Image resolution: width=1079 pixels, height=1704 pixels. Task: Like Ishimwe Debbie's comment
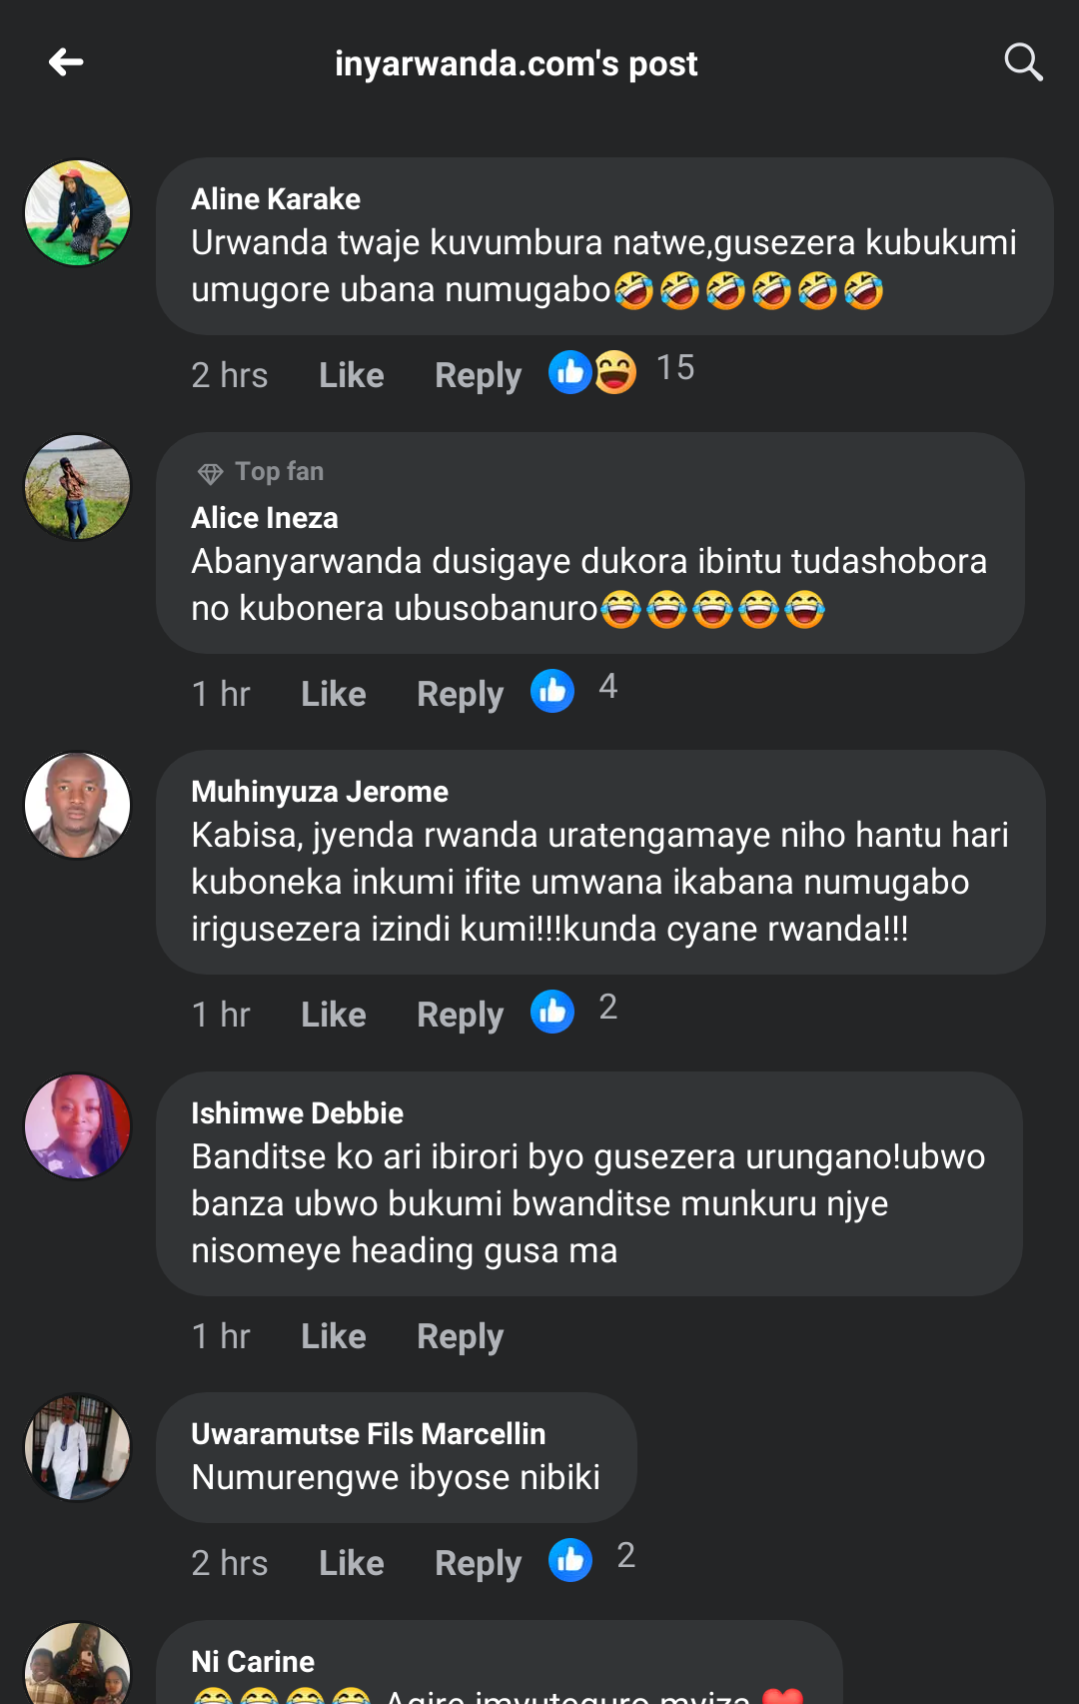(333, 1337)
